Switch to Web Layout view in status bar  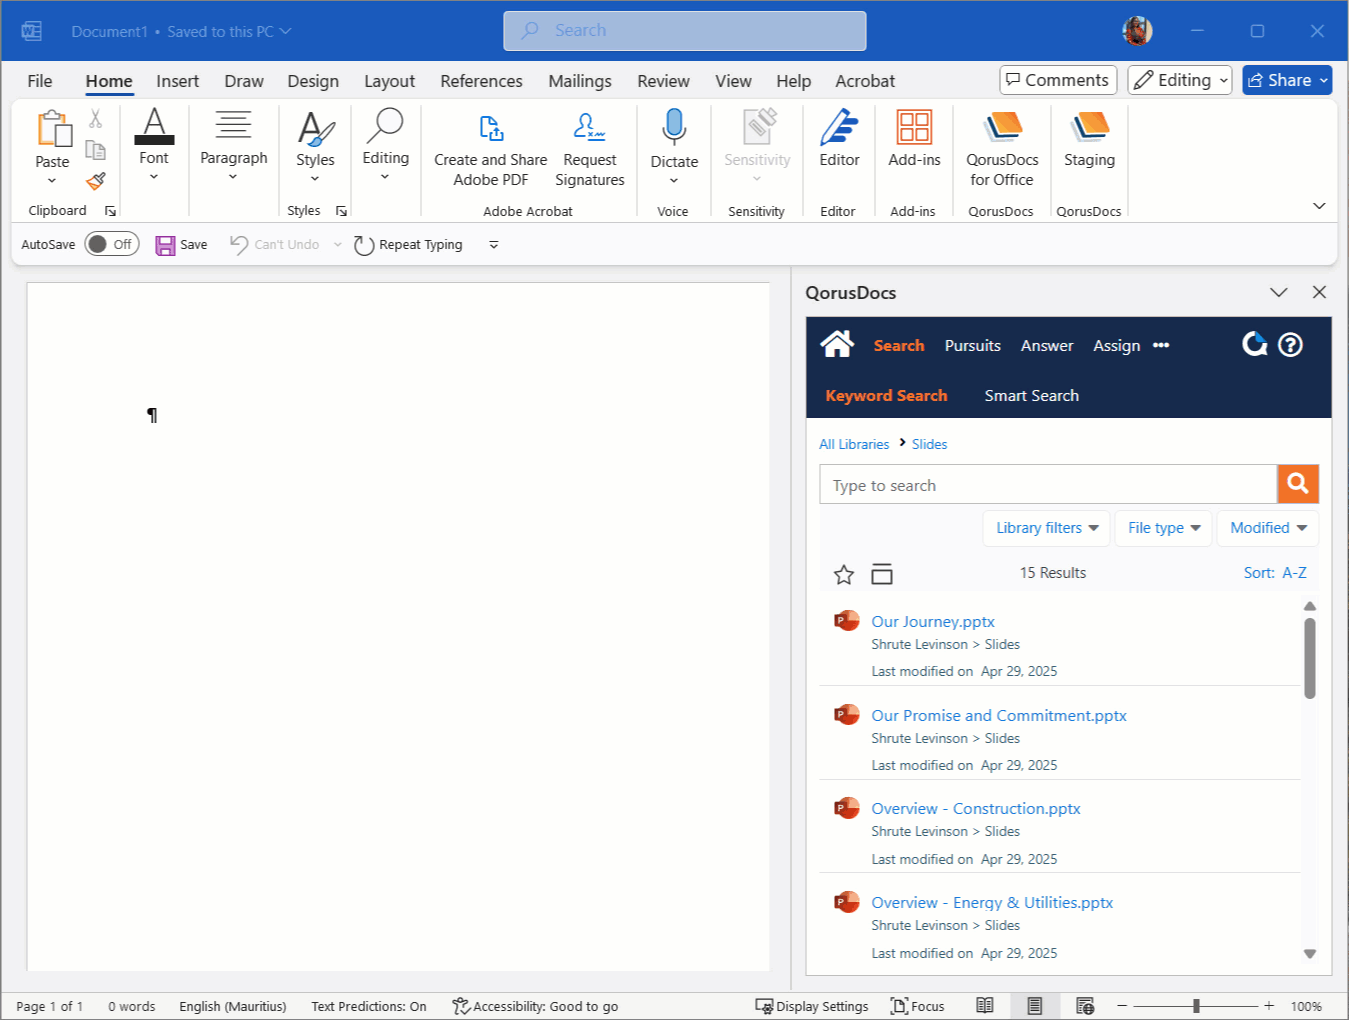(x=1085, y=1006)
